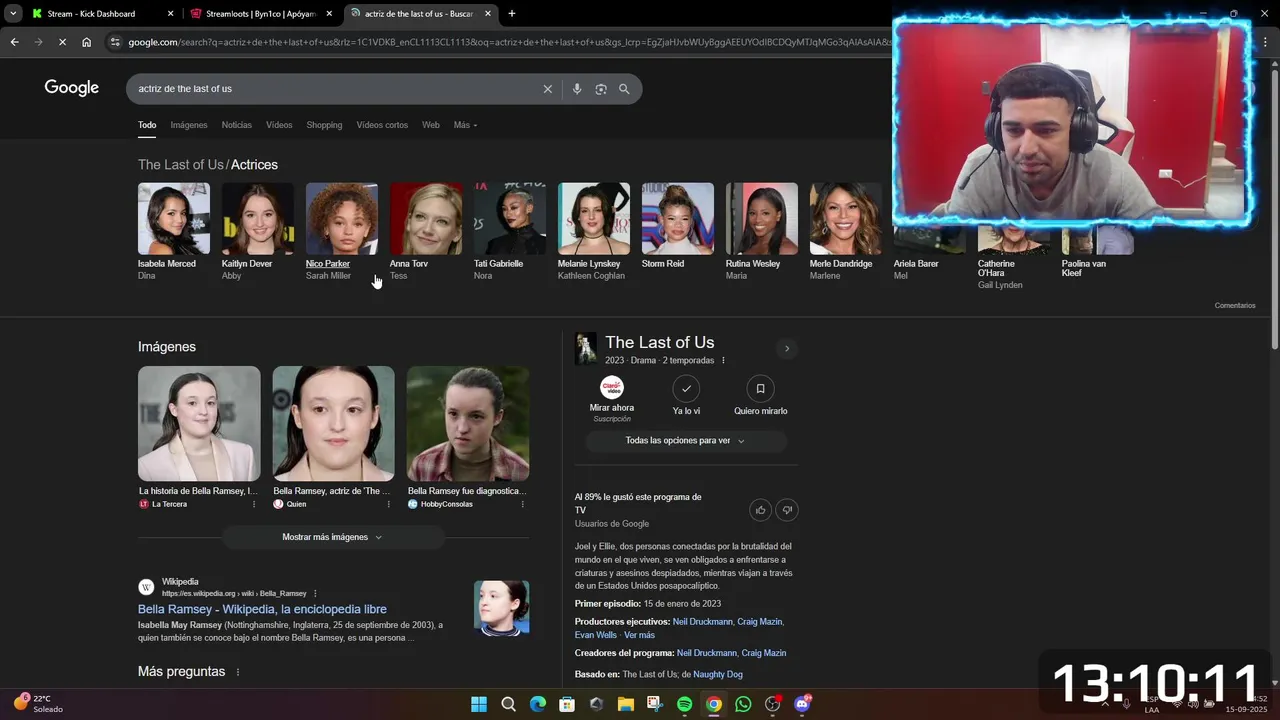Open Storm Reid actress card
This screenshot has width=1280, height=720.
tap(678, 226)
